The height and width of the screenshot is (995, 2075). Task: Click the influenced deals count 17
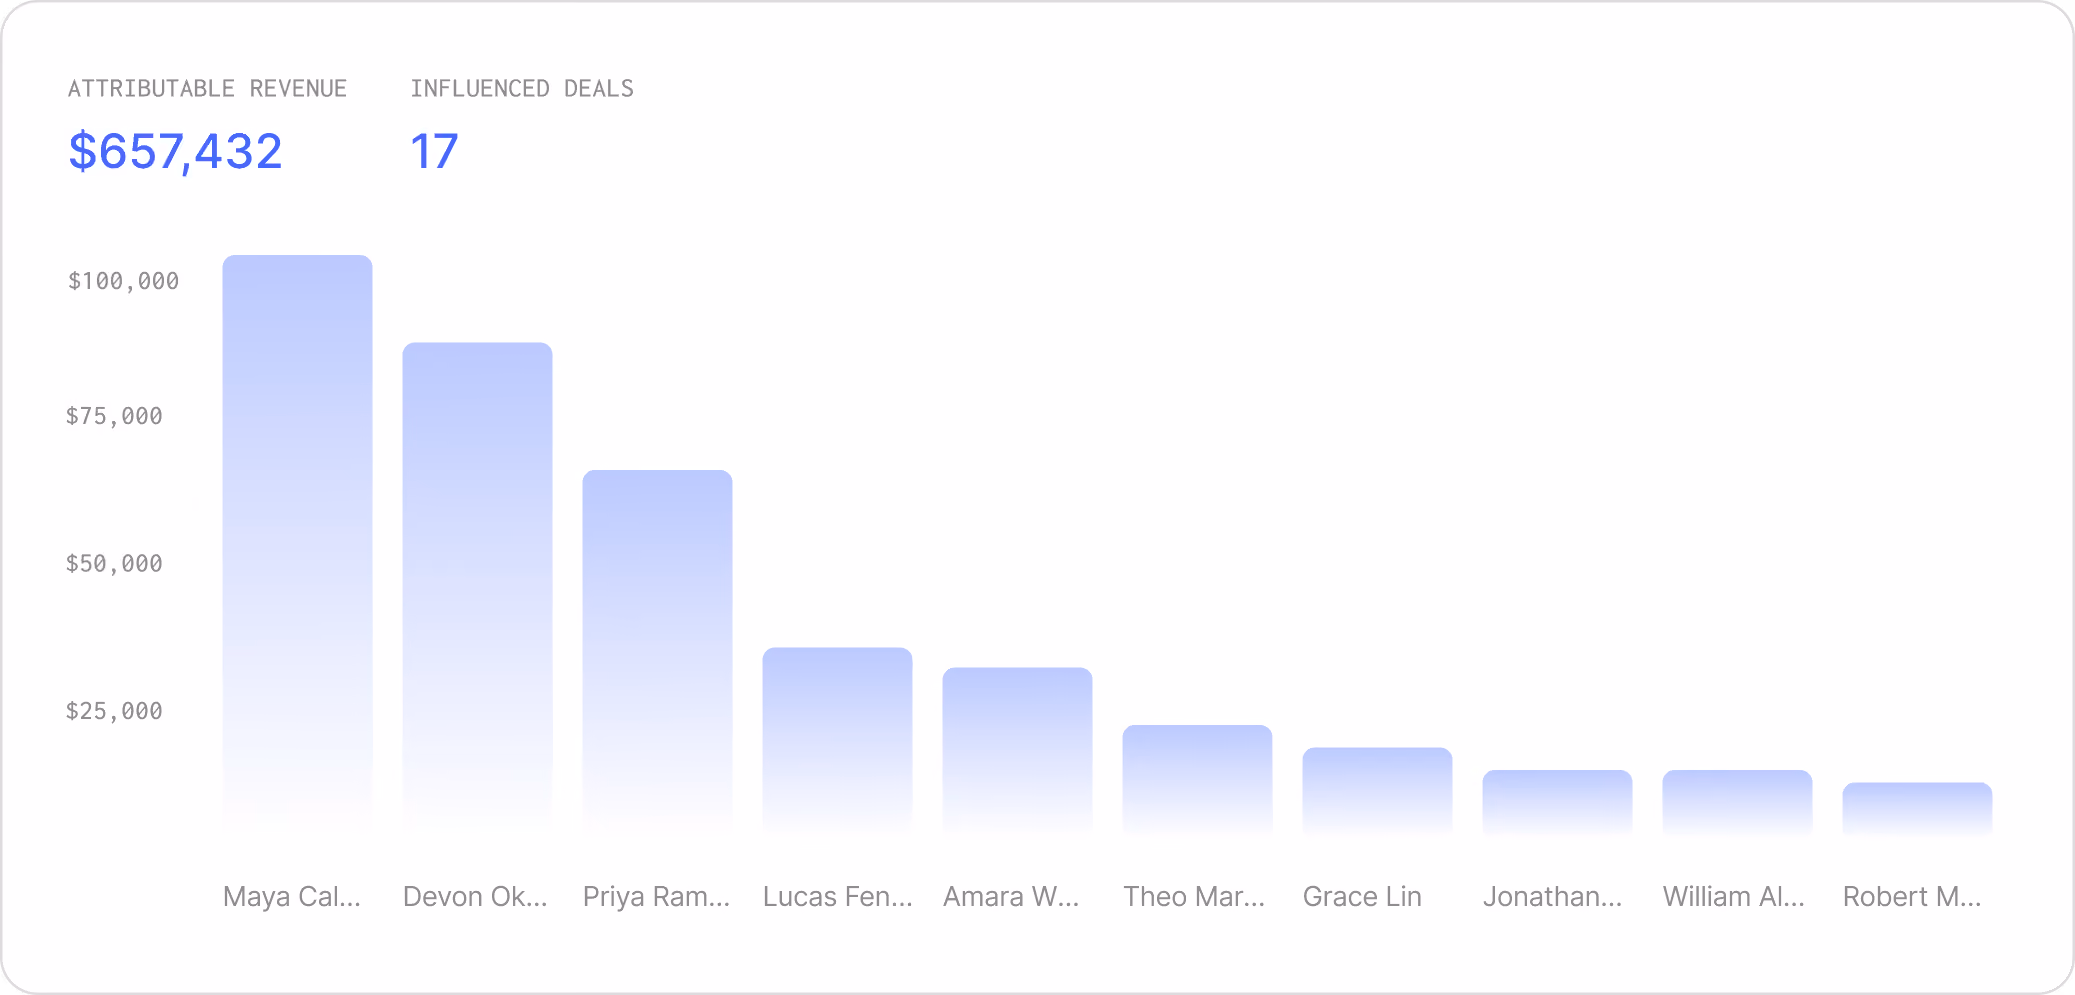click(x=434, y=152)
